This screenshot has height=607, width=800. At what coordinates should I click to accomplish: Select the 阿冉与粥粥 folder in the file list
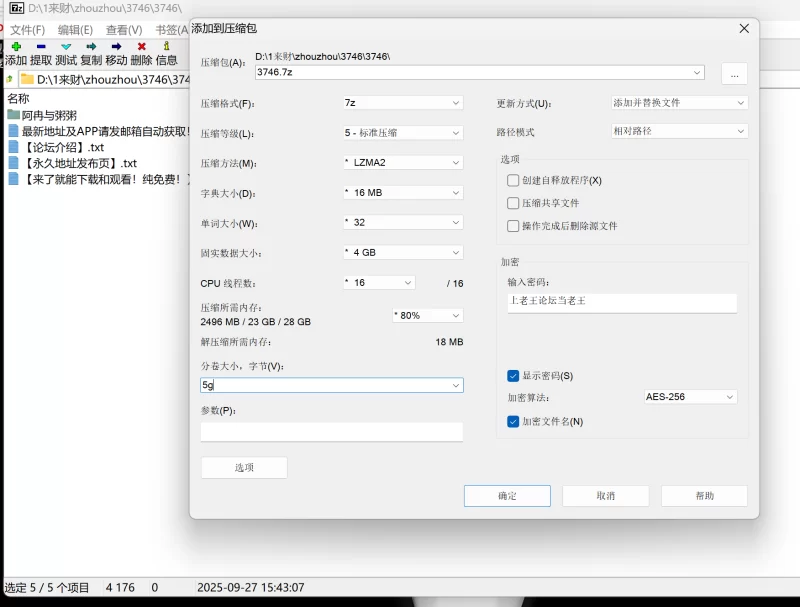49,115
